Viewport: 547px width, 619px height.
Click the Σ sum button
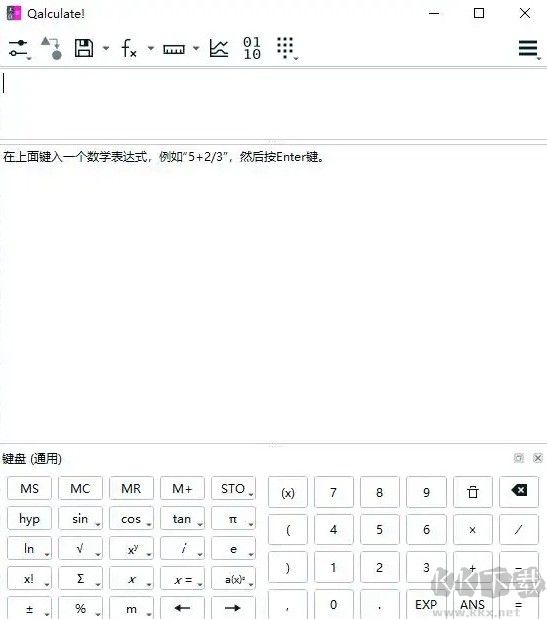point(80,578)
